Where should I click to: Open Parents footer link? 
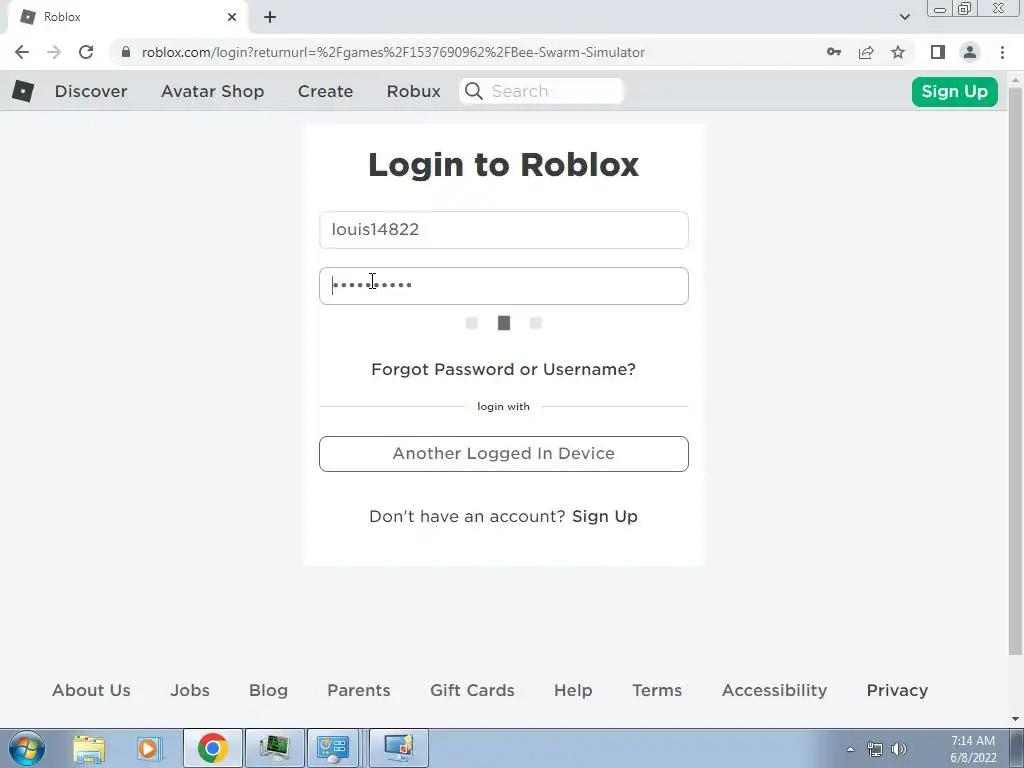359,690
